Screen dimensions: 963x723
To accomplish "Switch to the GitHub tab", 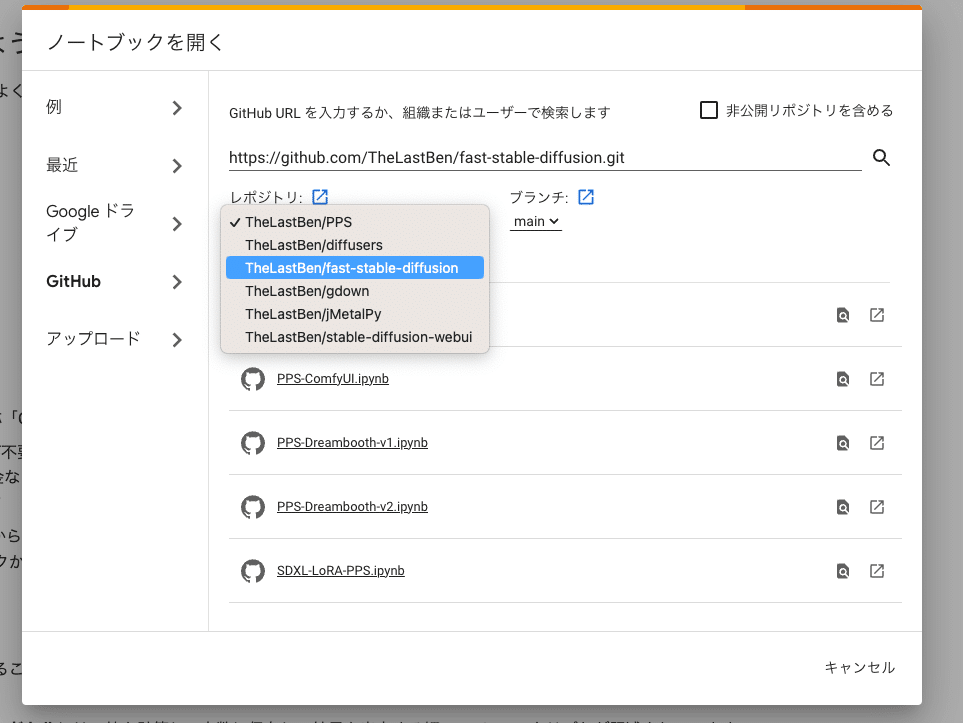I will pos(115,282).
